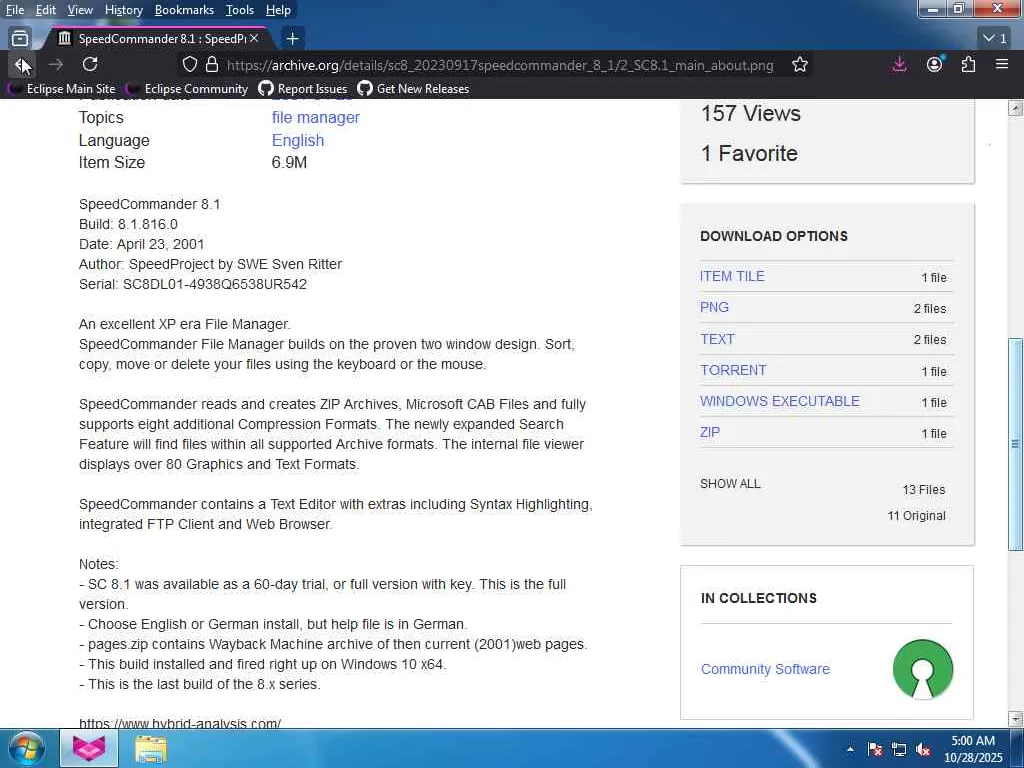The width and height of the screenshot is (1024, 768).
Task: Expand TEXT download option
Action: coord(717,339)
